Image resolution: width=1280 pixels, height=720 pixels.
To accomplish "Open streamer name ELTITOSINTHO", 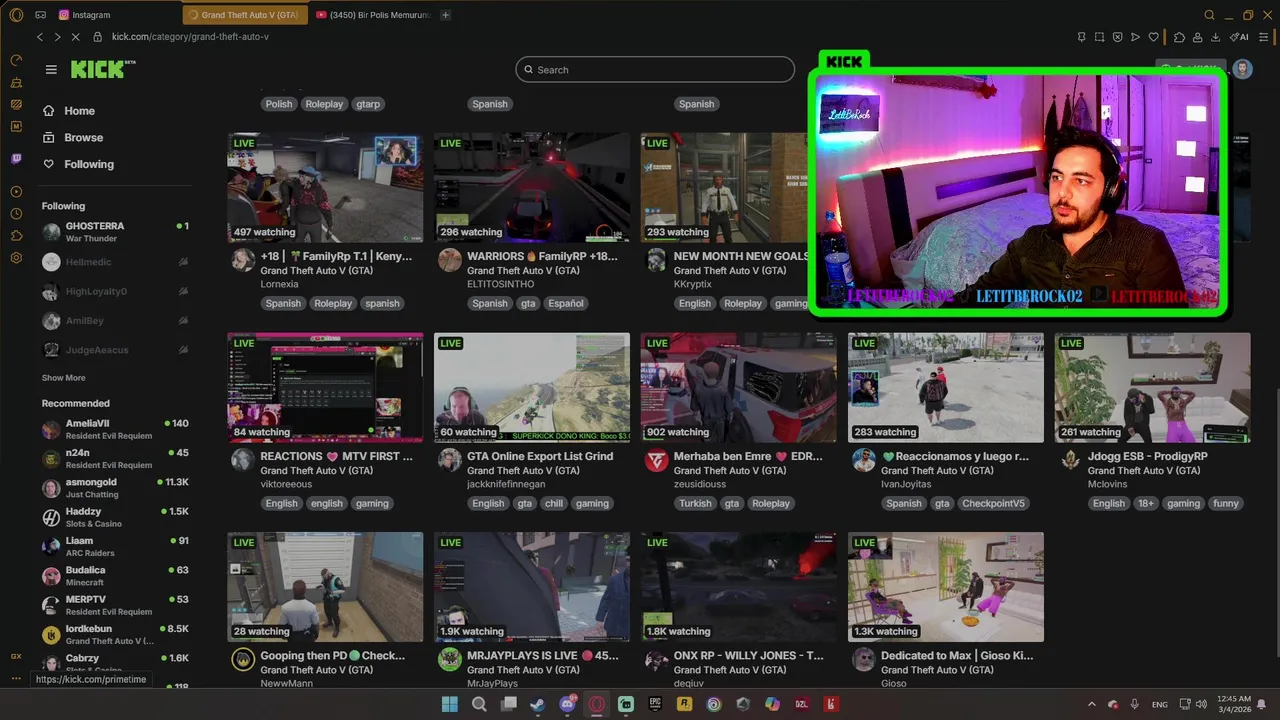I will coord(502,284).
